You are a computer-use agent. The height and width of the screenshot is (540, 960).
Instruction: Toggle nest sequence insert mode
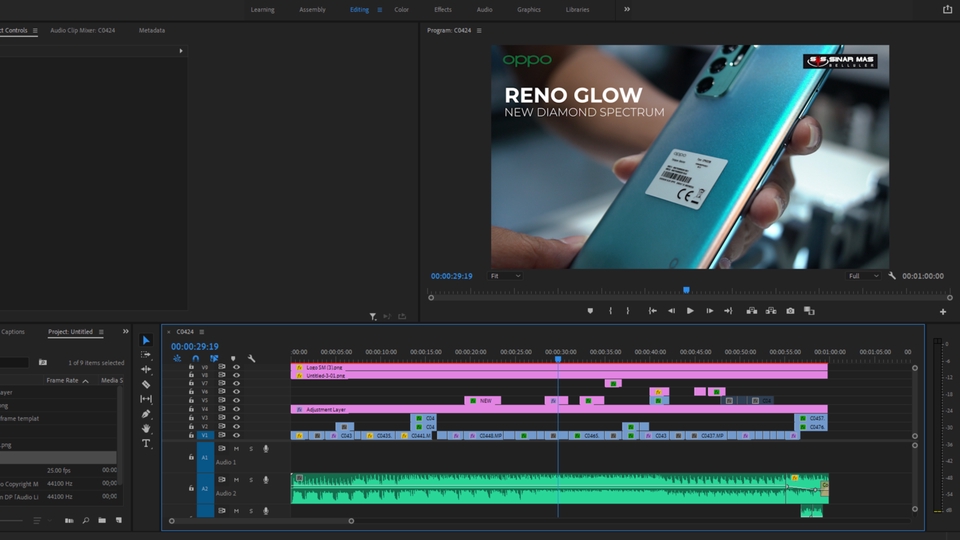tap(177, 359)
